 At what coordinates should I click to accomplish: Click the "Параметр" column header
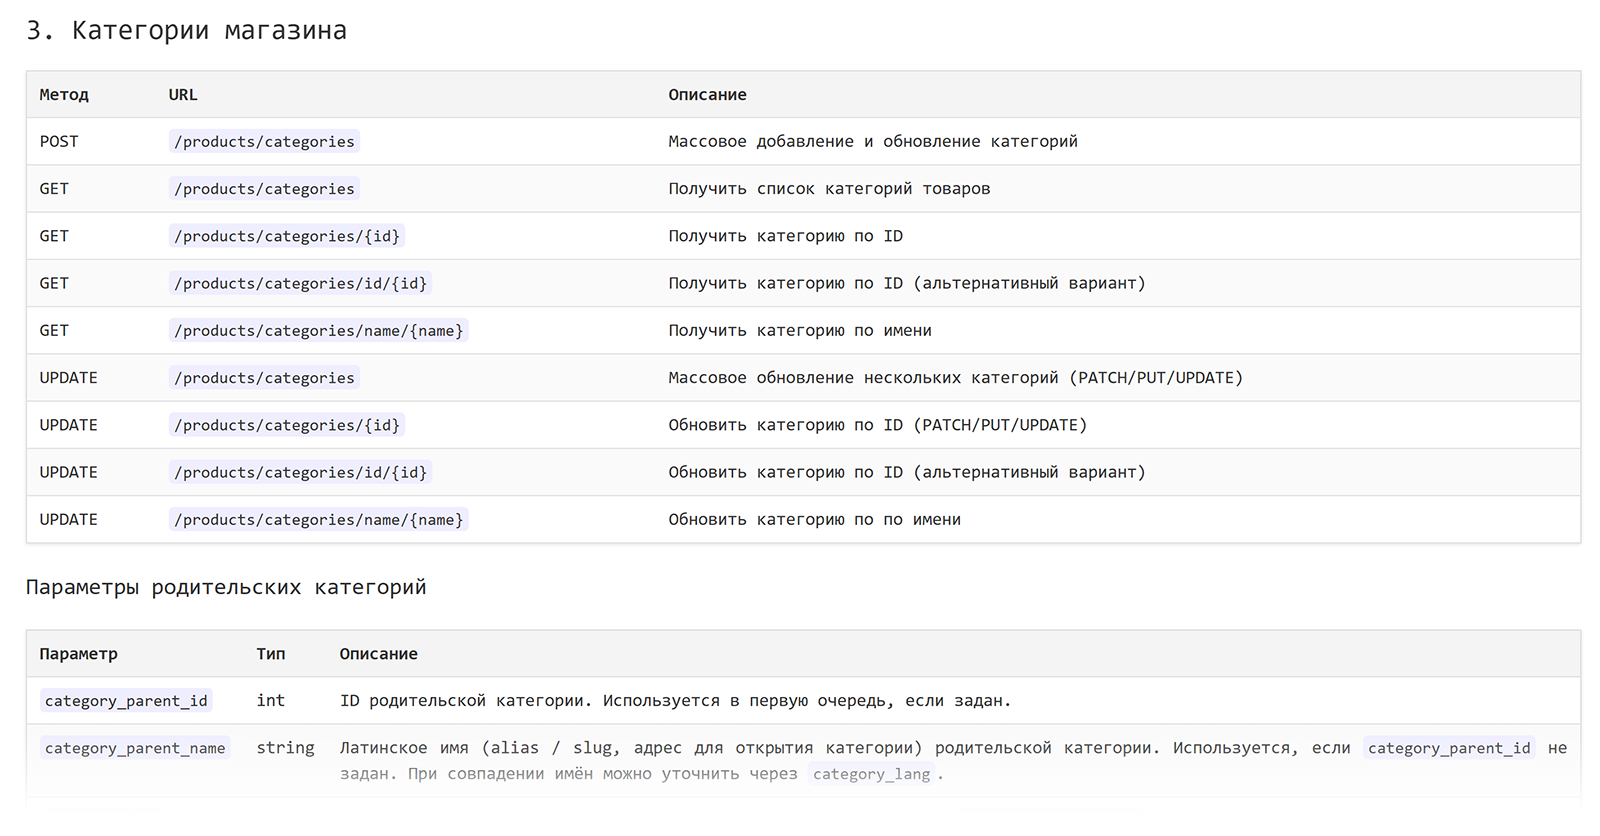click(78, 654)
